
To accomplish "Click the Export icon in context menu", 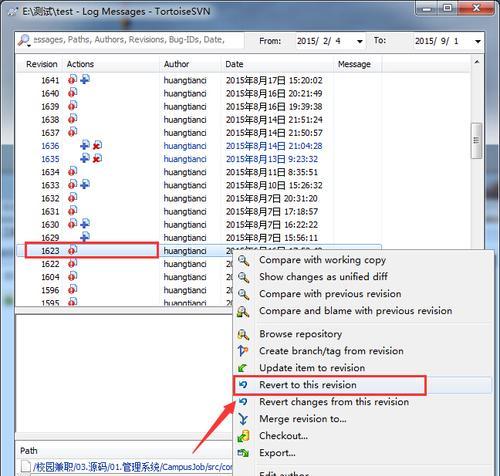I will click(x=243, y=453).
